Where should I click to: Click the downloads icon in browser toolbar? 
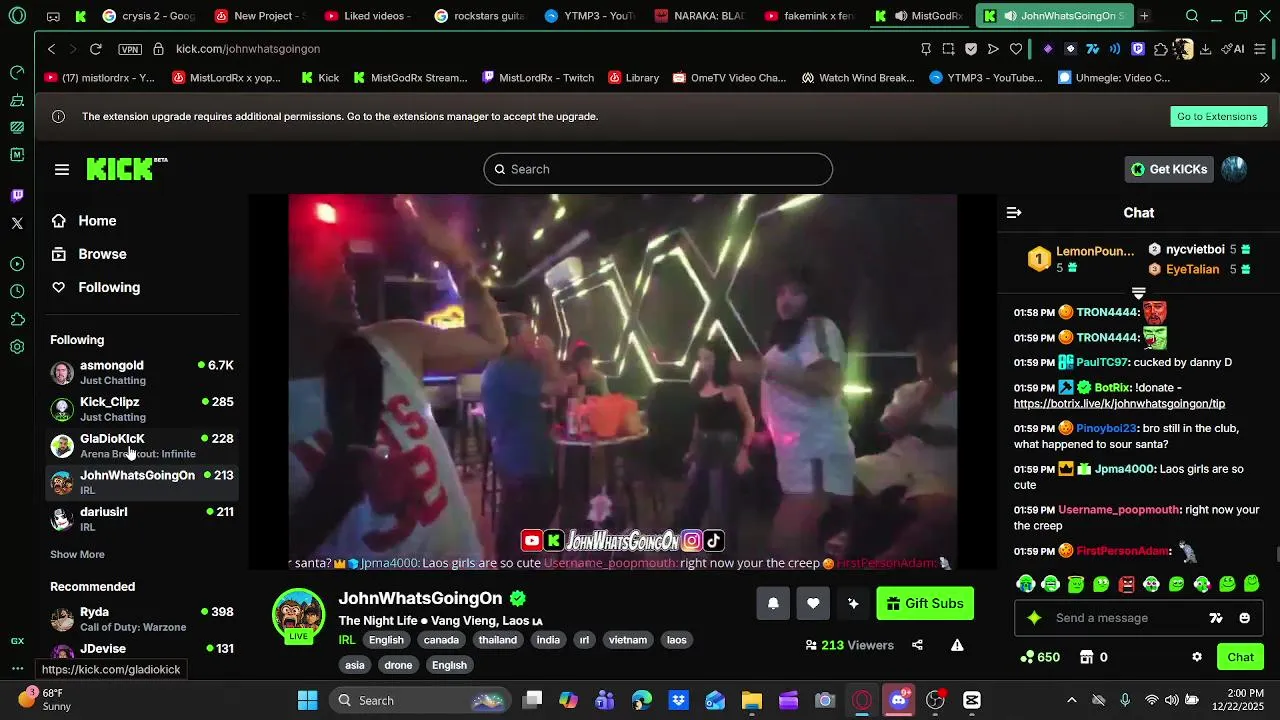point(1206,49)
